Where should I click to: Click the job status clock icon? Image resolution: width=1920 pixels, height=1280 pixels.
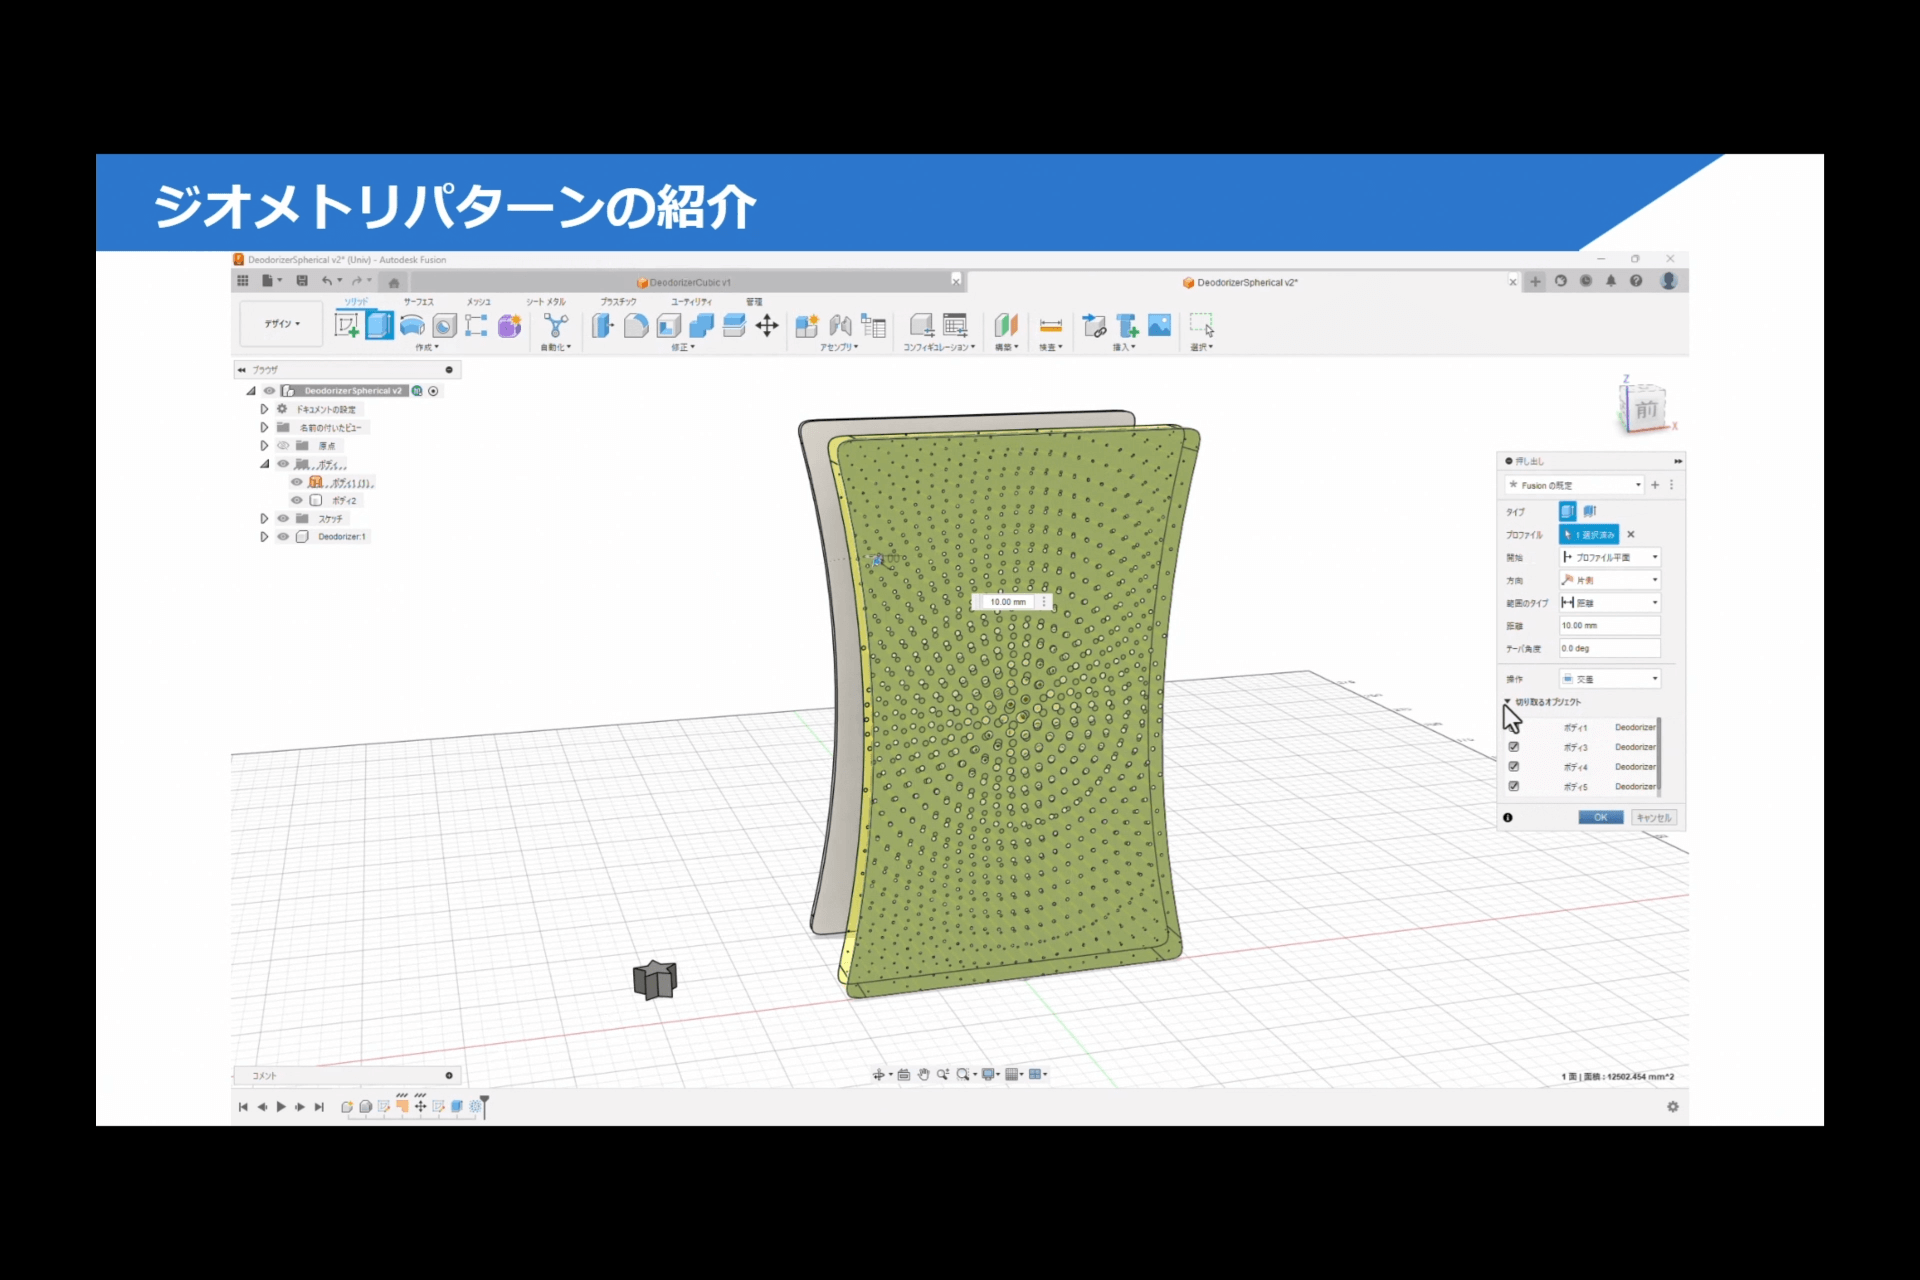coord(1586,281)
